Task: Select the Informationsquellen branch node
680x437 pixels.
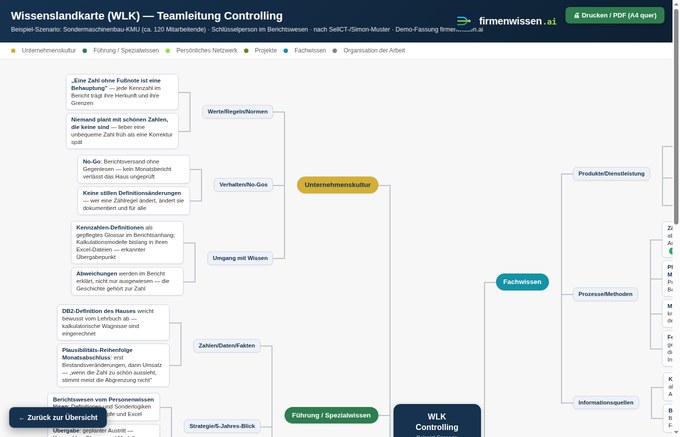Action: 605,403
